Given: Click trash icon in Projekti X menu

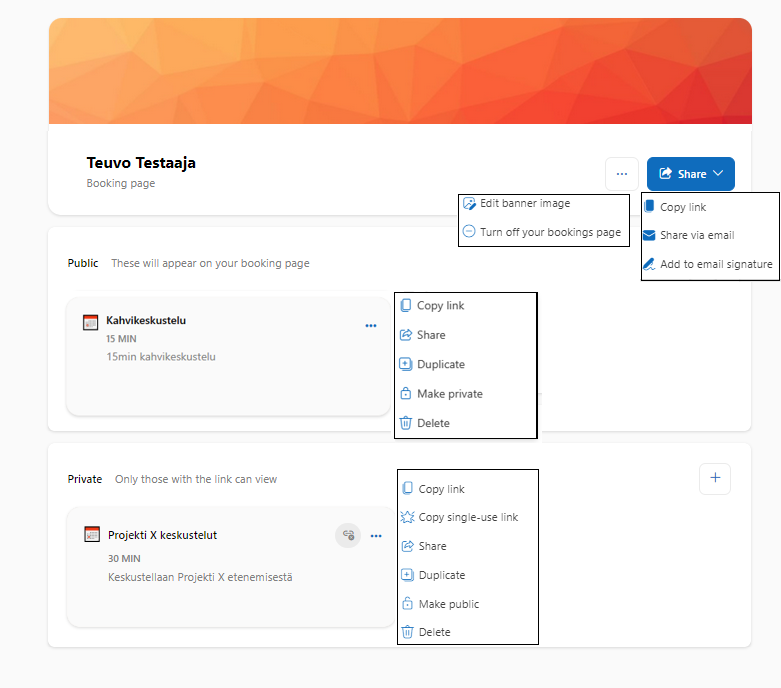Looking at the screenshot, I should (407, 632).
